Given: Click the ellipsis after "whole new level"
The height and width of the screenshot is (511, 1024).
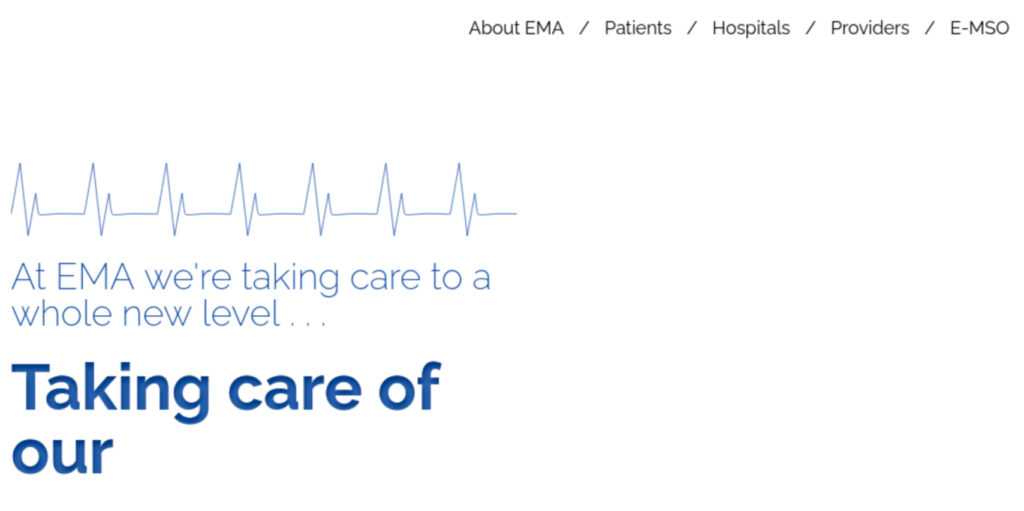Looking at the screenshot, I should 306,323.
